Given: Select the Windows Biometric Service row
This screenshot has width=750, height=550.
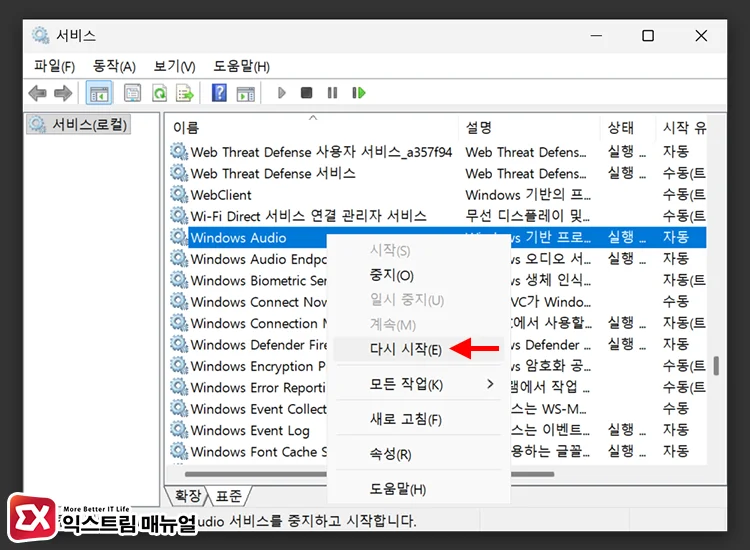Looking at the screenshot, I should click(x=258, y=280).
